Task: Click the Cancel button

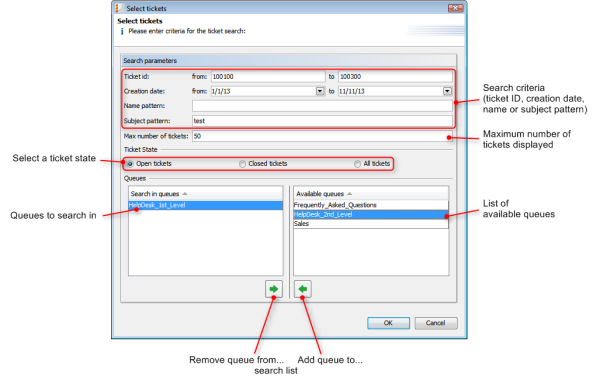Action: point(435,323)
